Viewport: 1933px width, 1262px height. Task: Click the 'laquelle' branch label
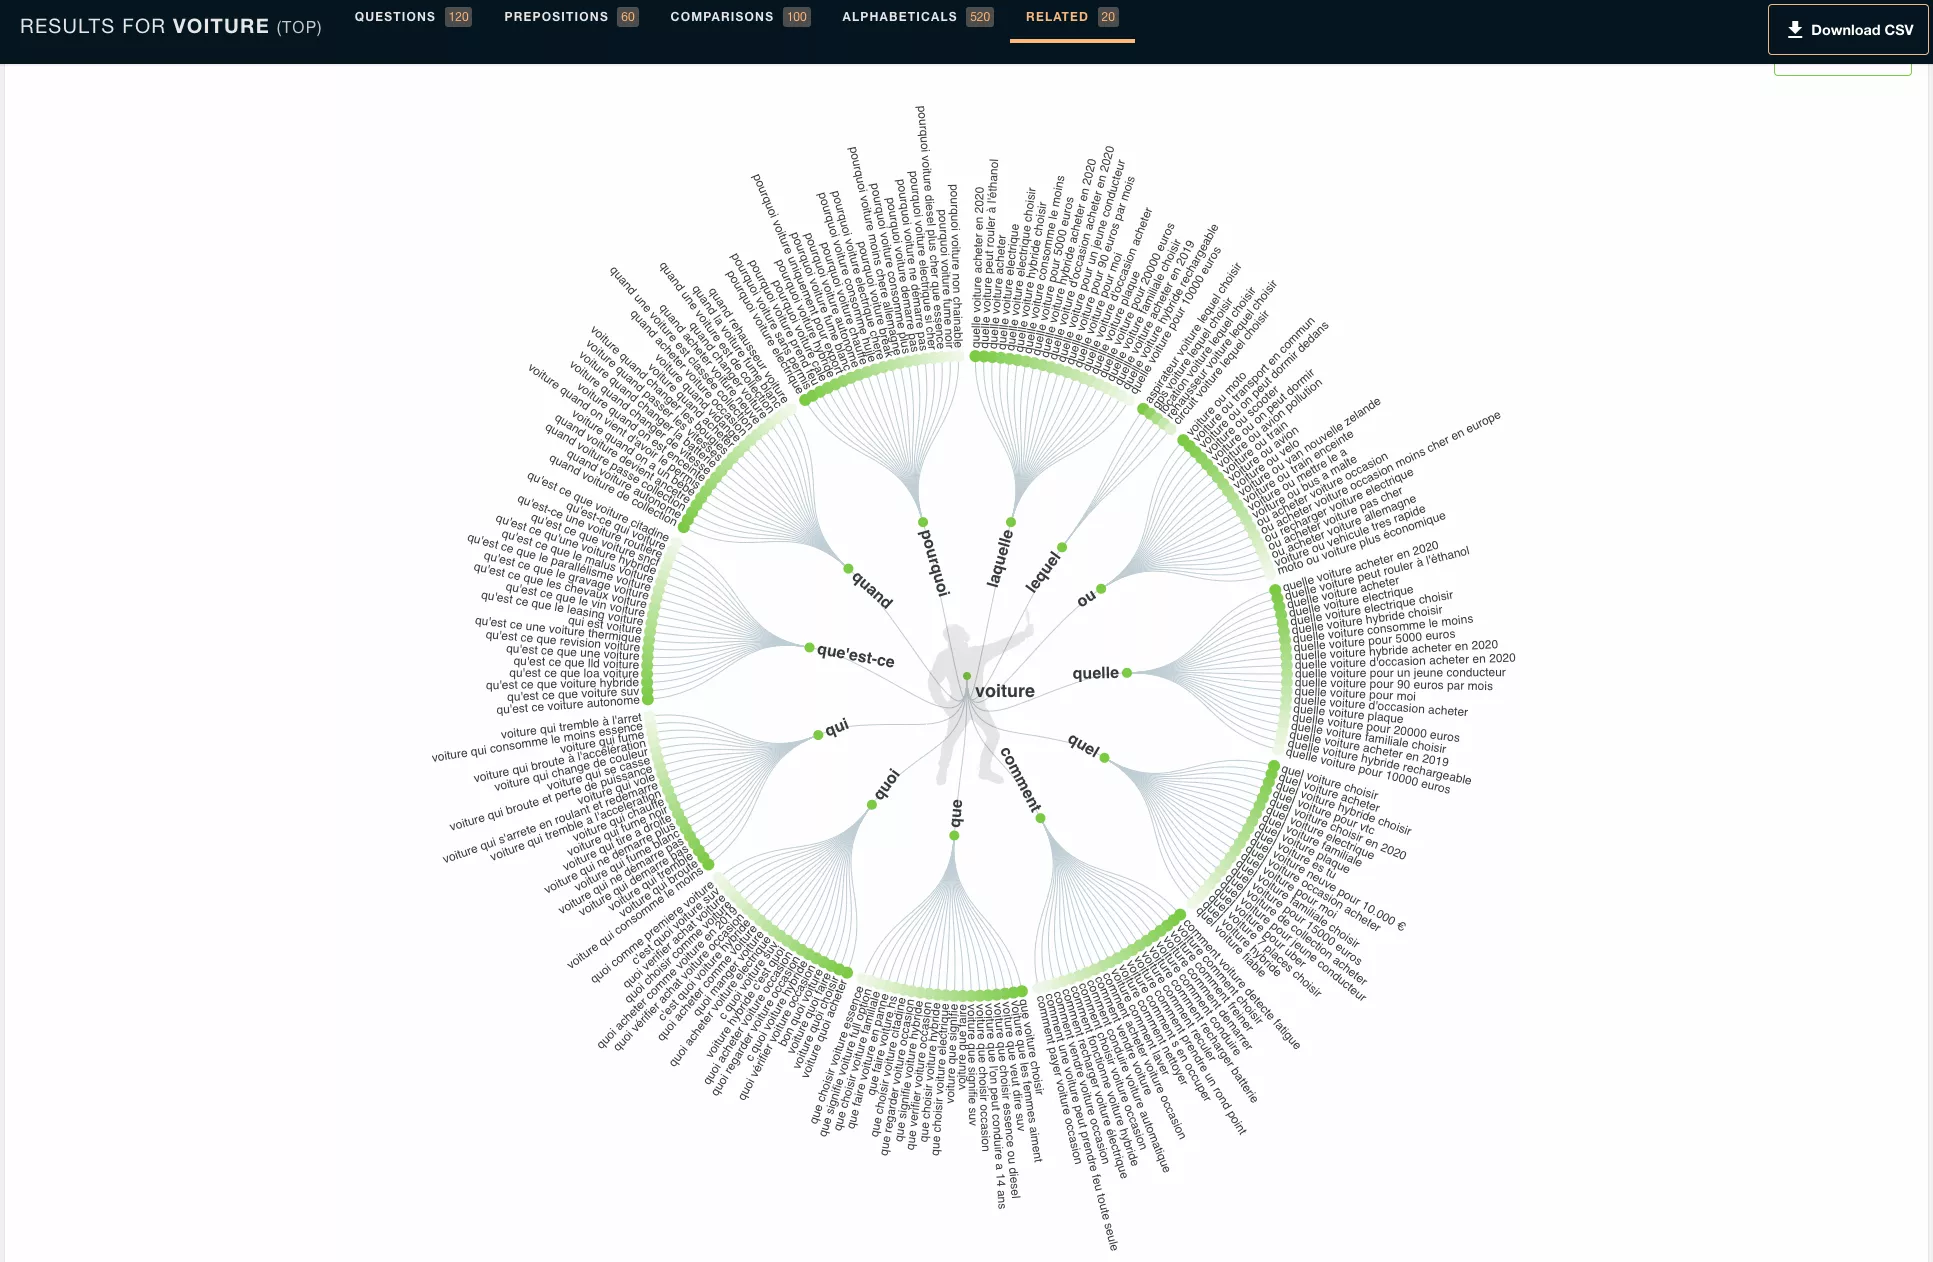click(x=1000, y=558)
